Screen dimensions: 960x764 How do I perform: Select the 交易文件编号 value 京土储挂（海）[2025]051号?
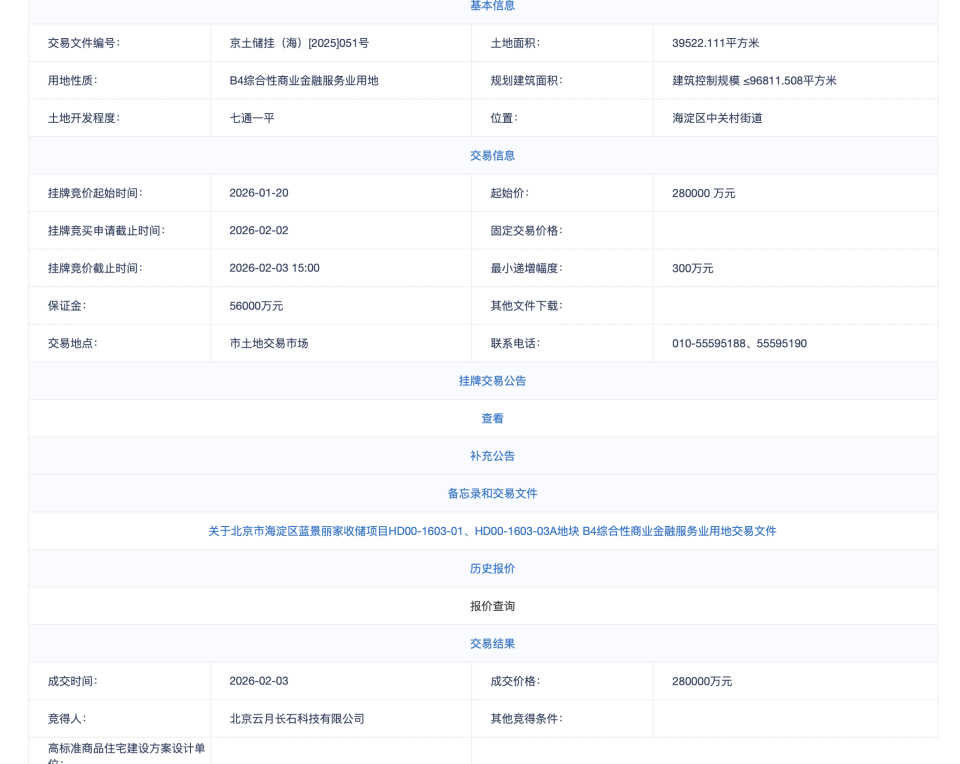[300, 43]
